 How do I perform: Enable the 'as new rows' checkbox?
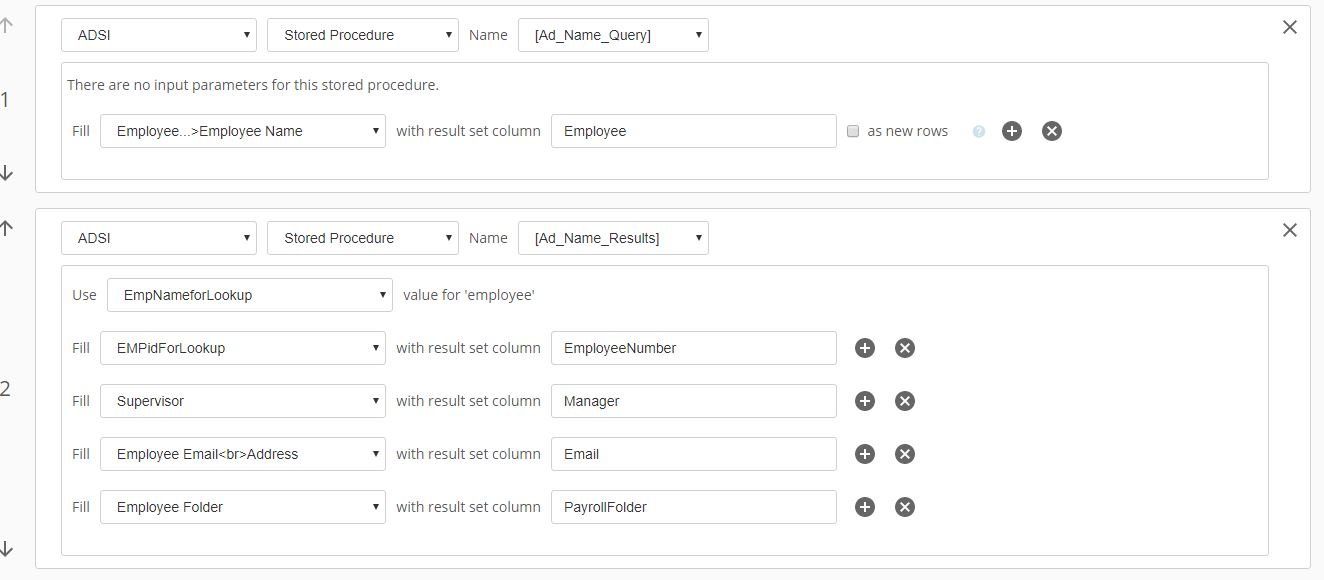point(853,131)
